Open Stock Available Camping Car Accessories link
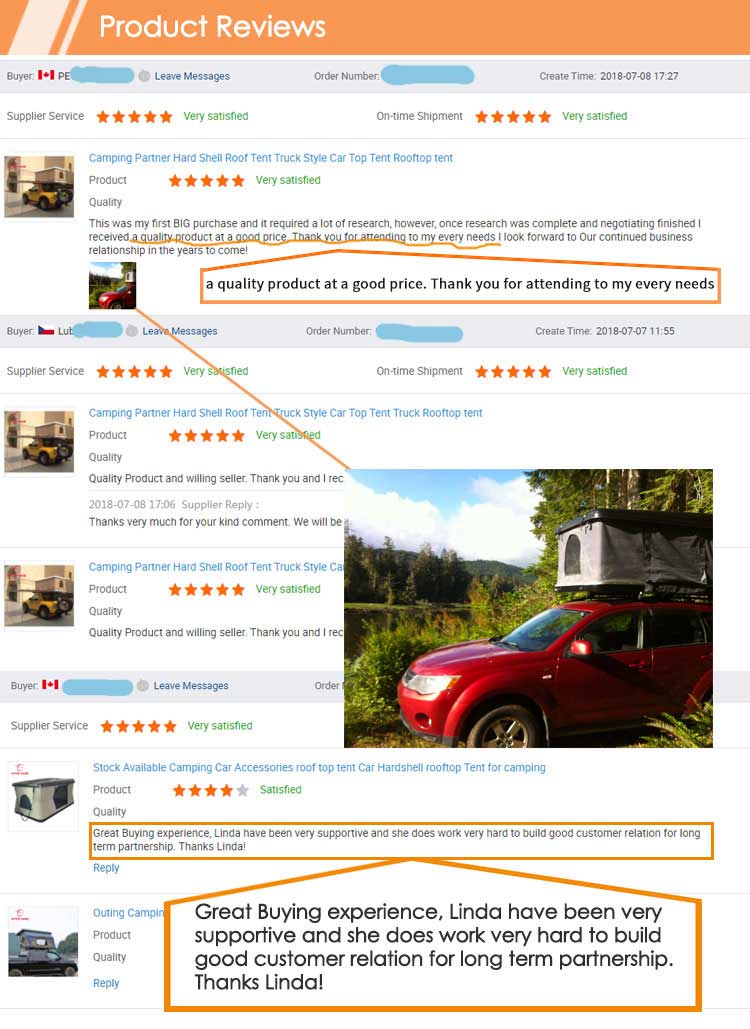 tap(319, 768)
